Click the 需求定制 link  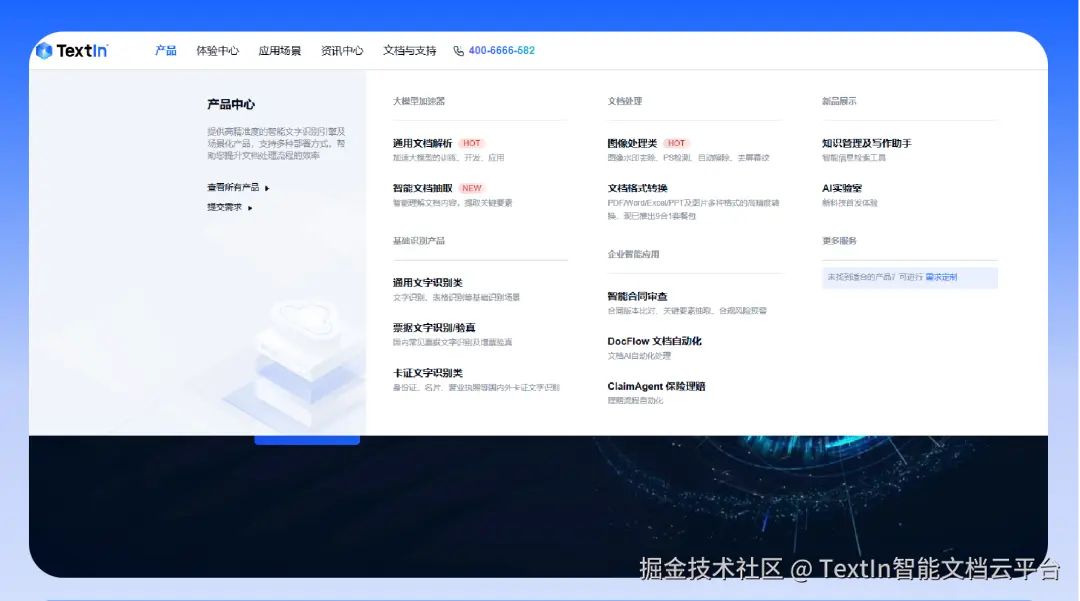[x=941, y=277]
